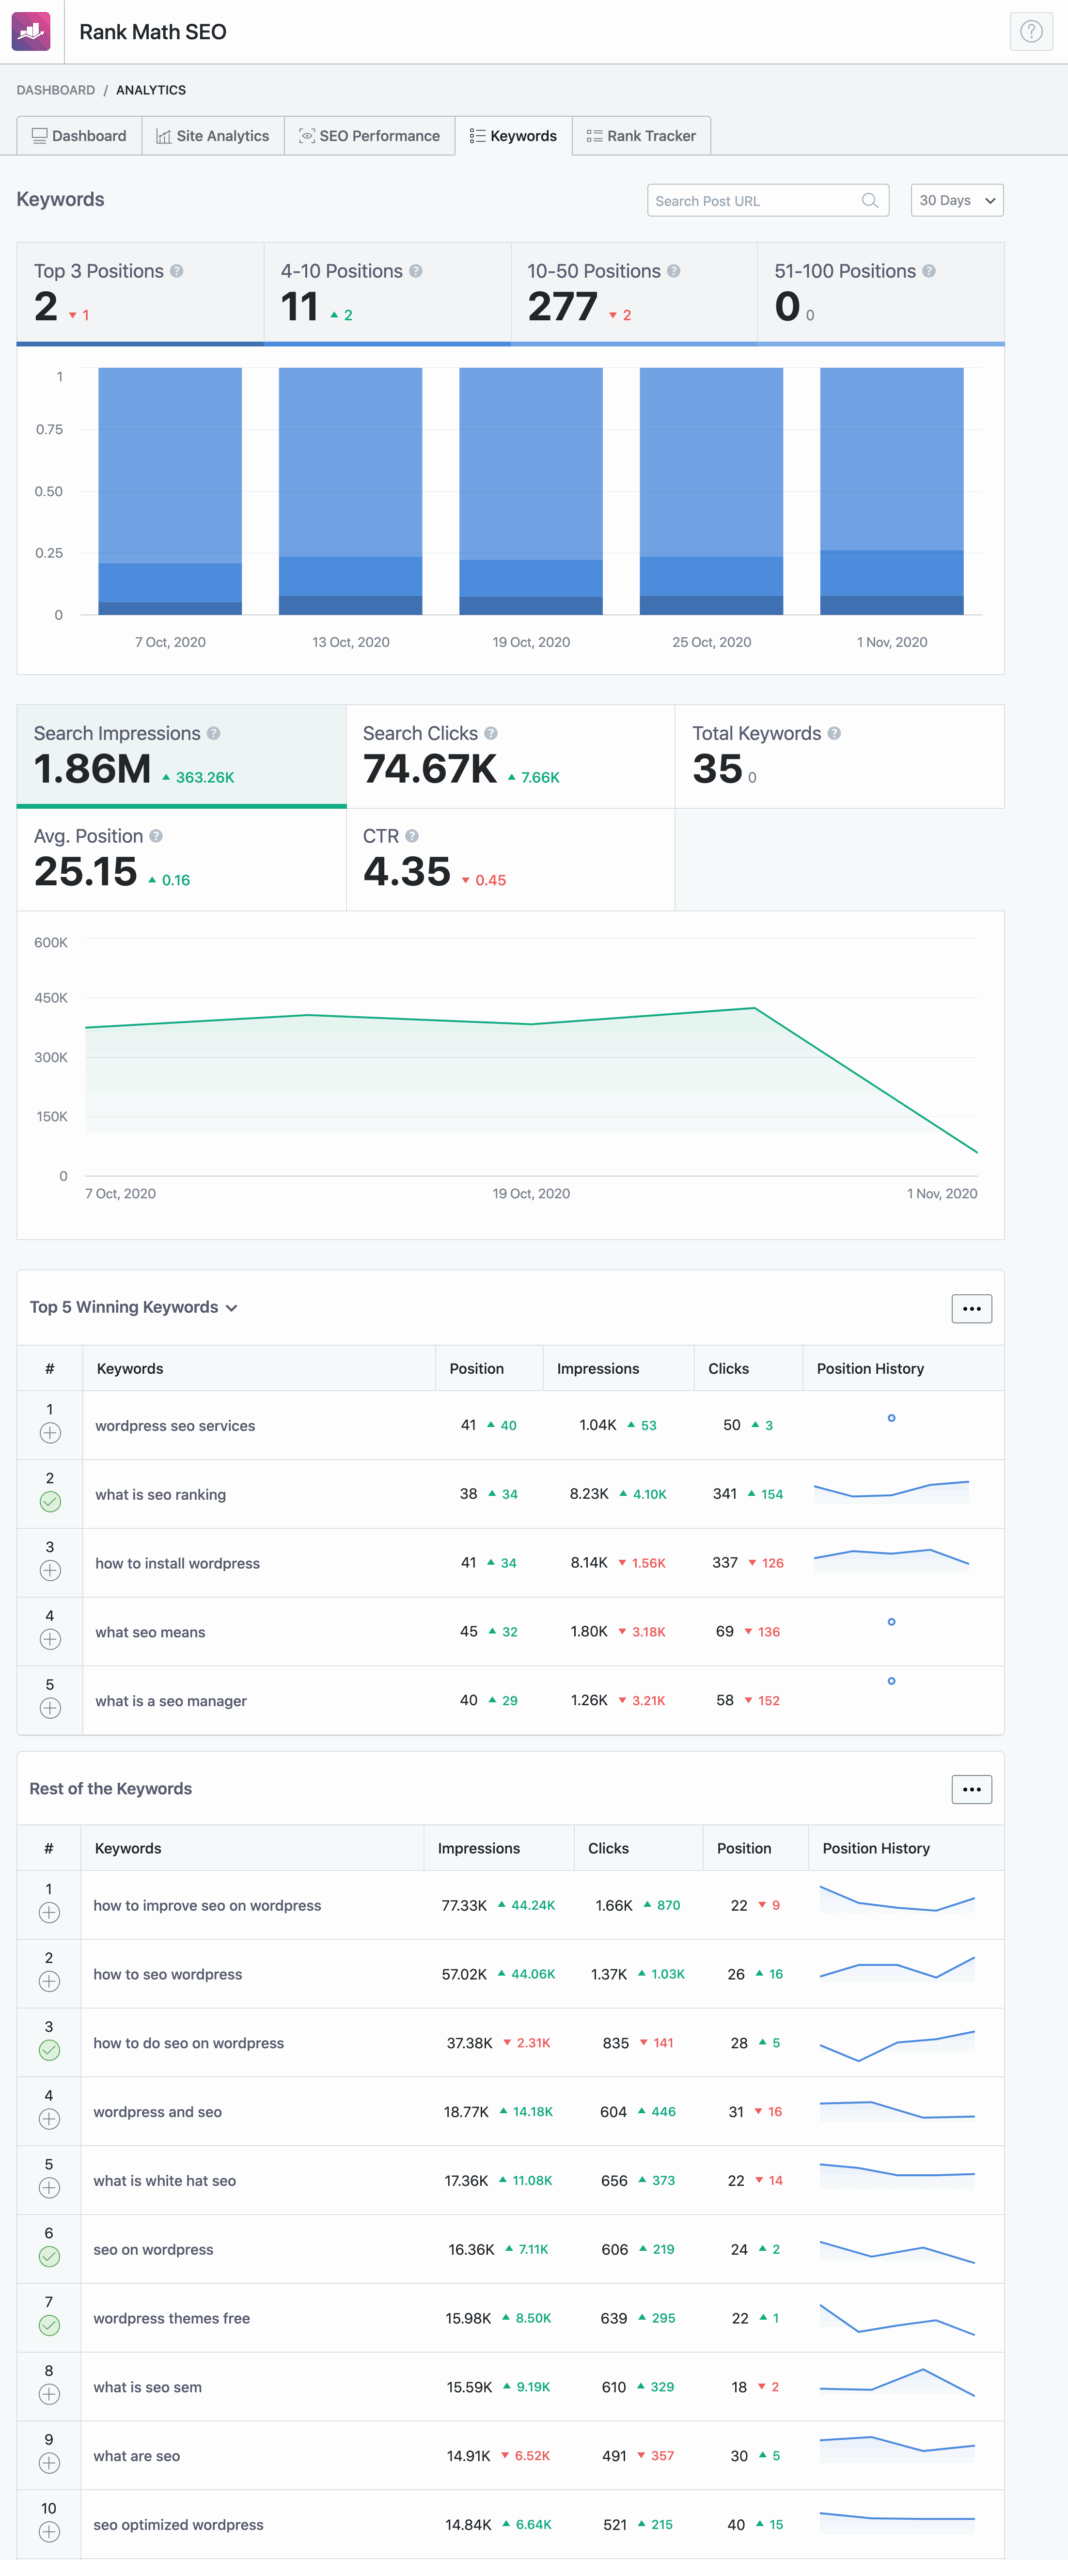Track keyword 'how to seo wordpress' plus icon
Screen dimensions: 1068x2560
tap(49, 1982)
